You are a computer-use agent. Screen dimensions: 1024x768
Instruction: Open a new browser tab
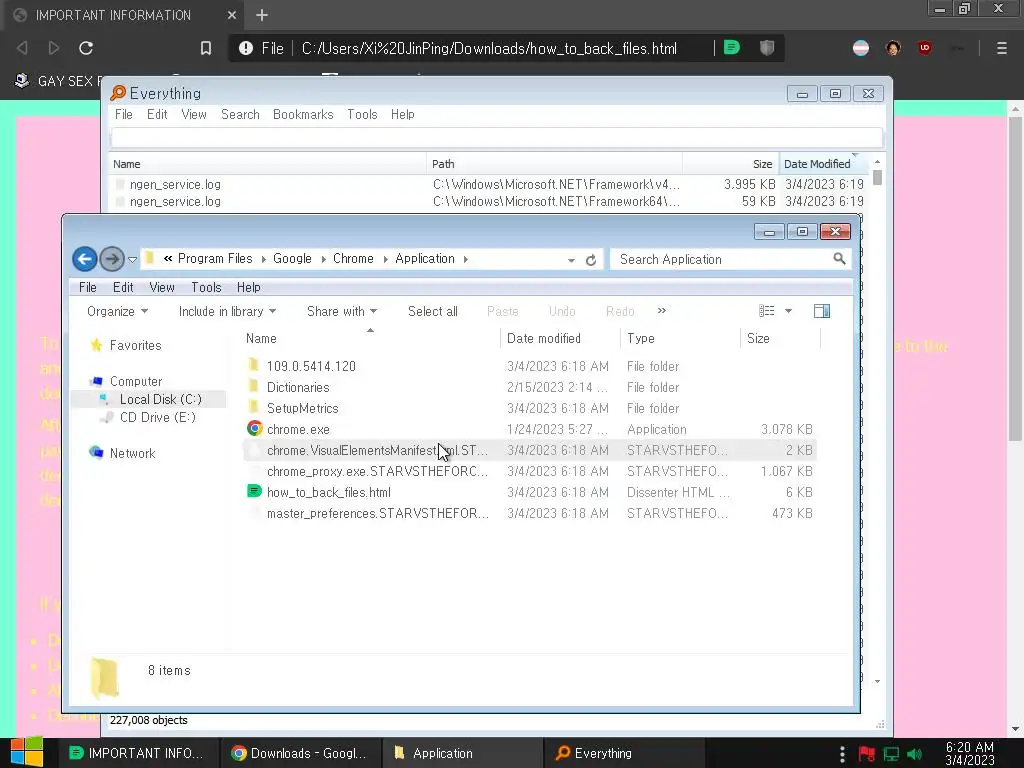click(262, 15)
